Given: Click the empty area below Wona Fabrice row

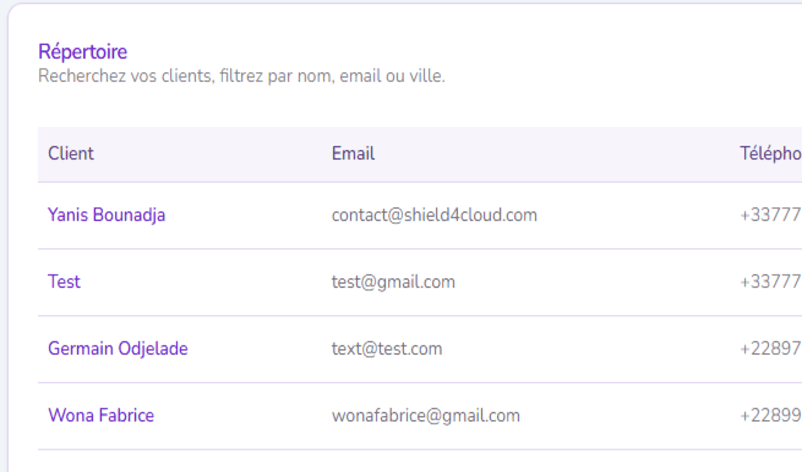Looking at the screenshot, I should [400, 461].
